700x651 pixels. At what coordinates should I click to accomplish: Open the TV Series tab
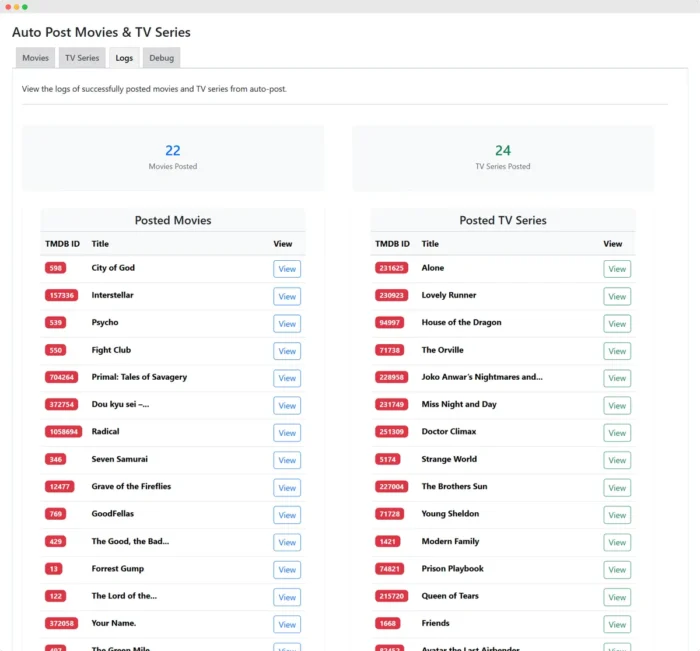tap(82, 58)
